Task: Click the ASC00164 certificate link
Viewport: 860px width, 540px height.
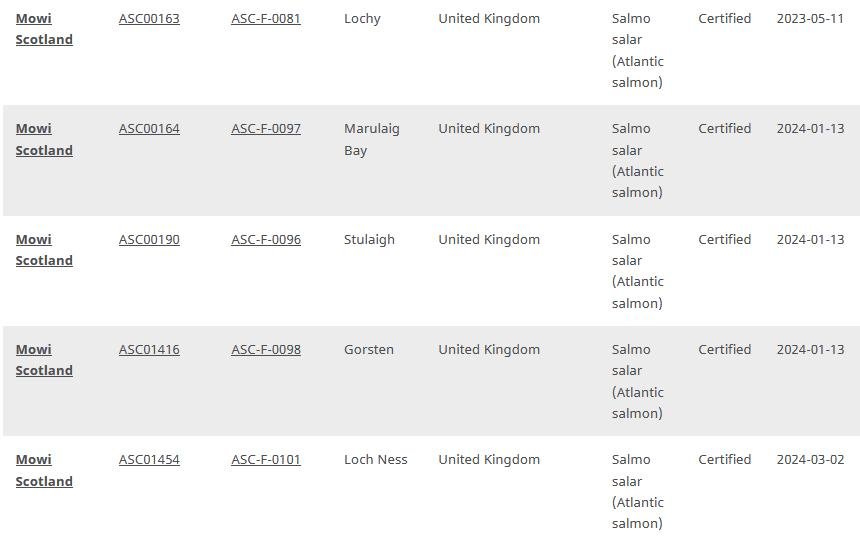Action: (x=149, y=128)
